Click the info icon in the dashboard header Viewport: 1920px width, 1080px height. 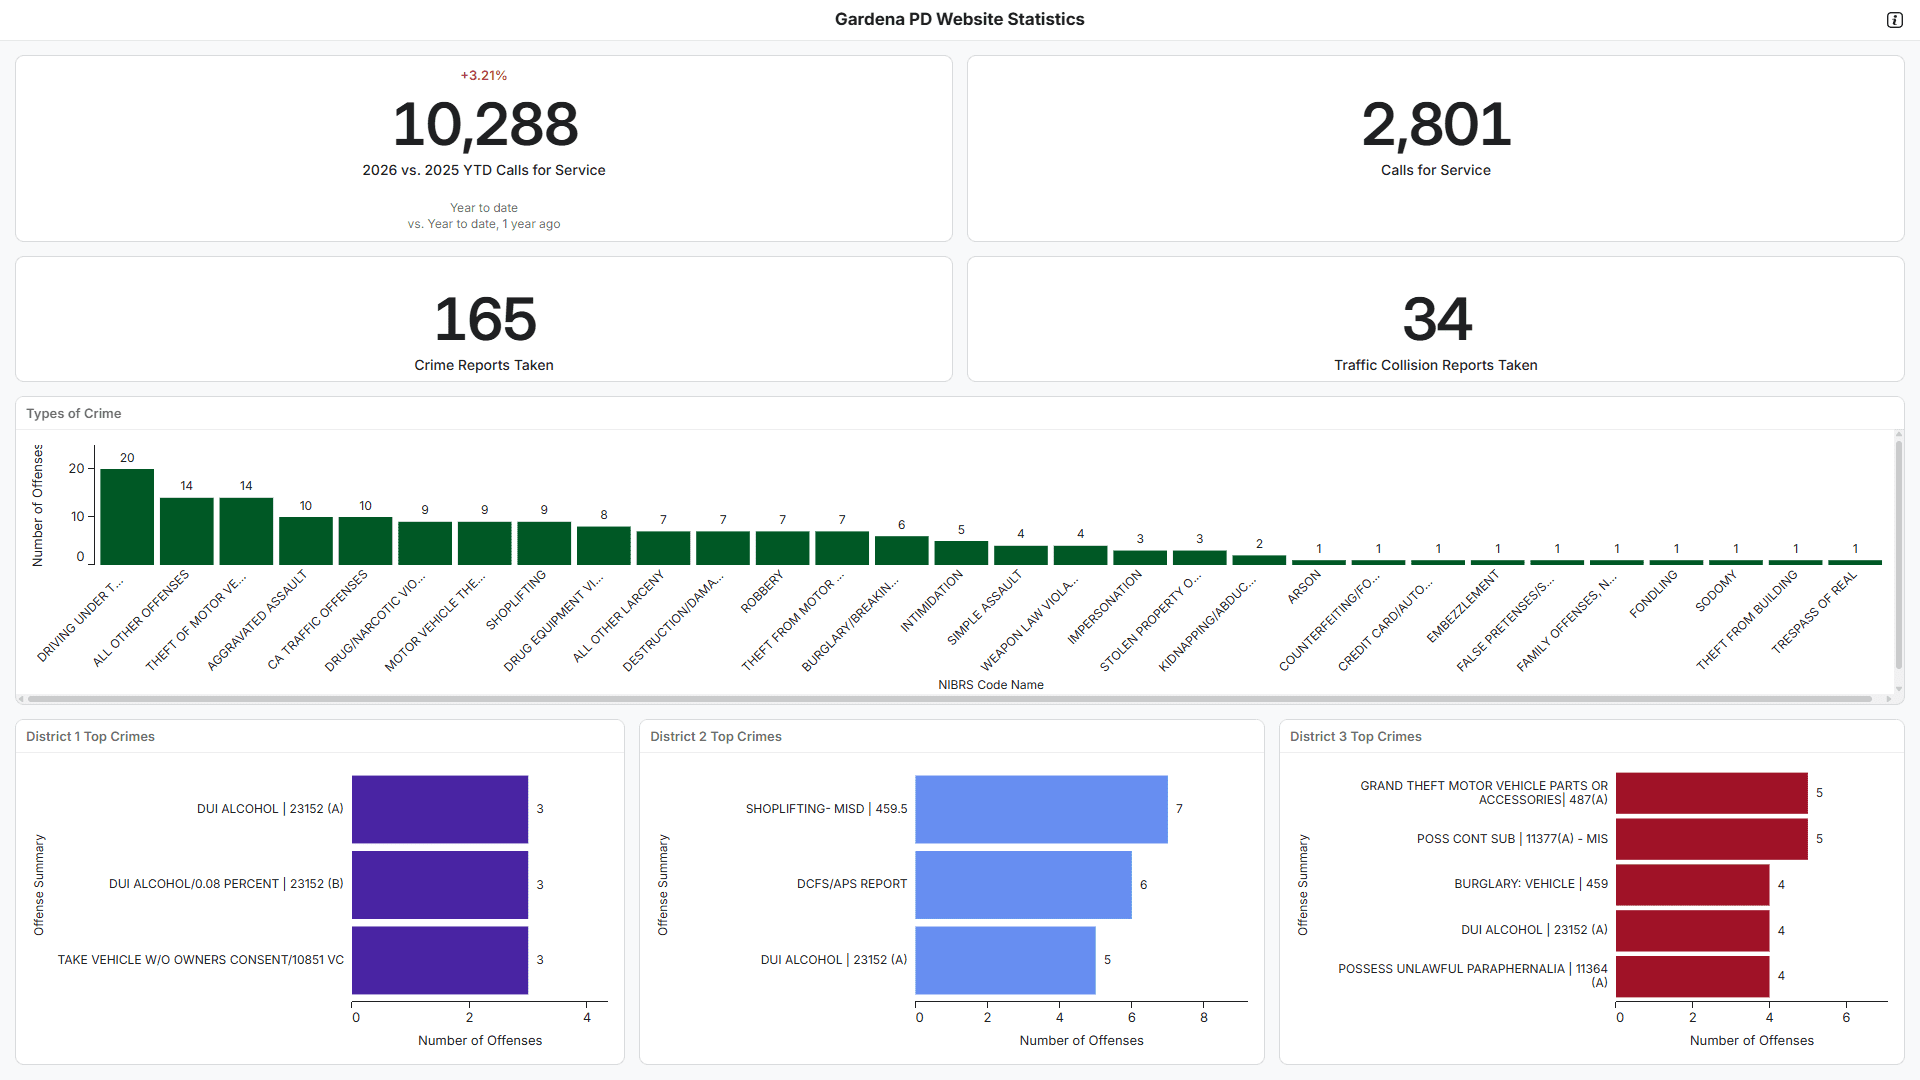point(1894,20)
